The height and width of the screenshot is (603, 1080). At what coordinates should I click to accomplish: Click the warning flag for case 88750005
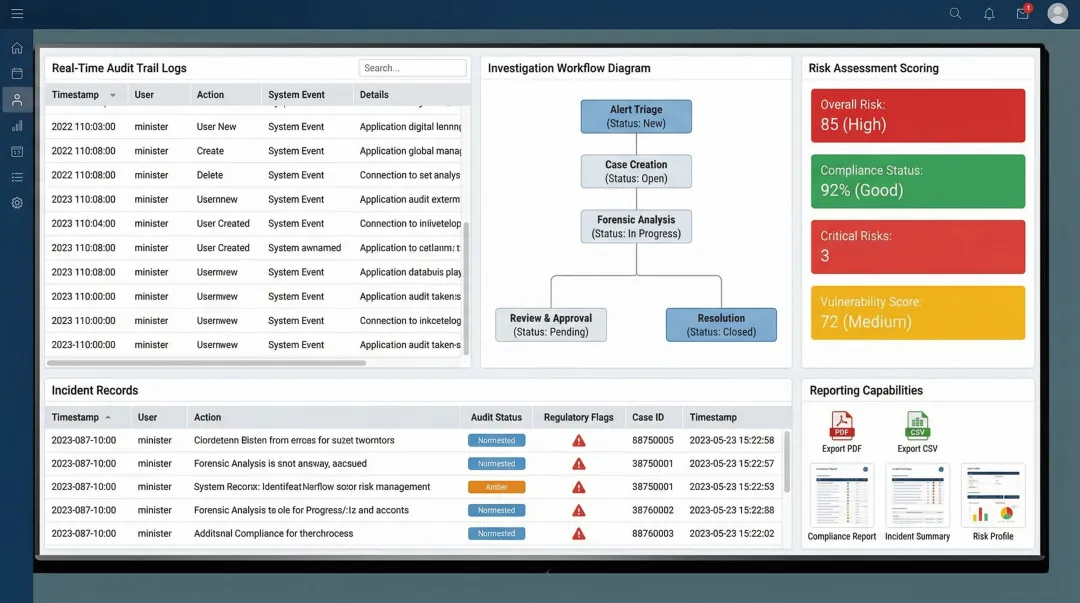tap(578, 441)
